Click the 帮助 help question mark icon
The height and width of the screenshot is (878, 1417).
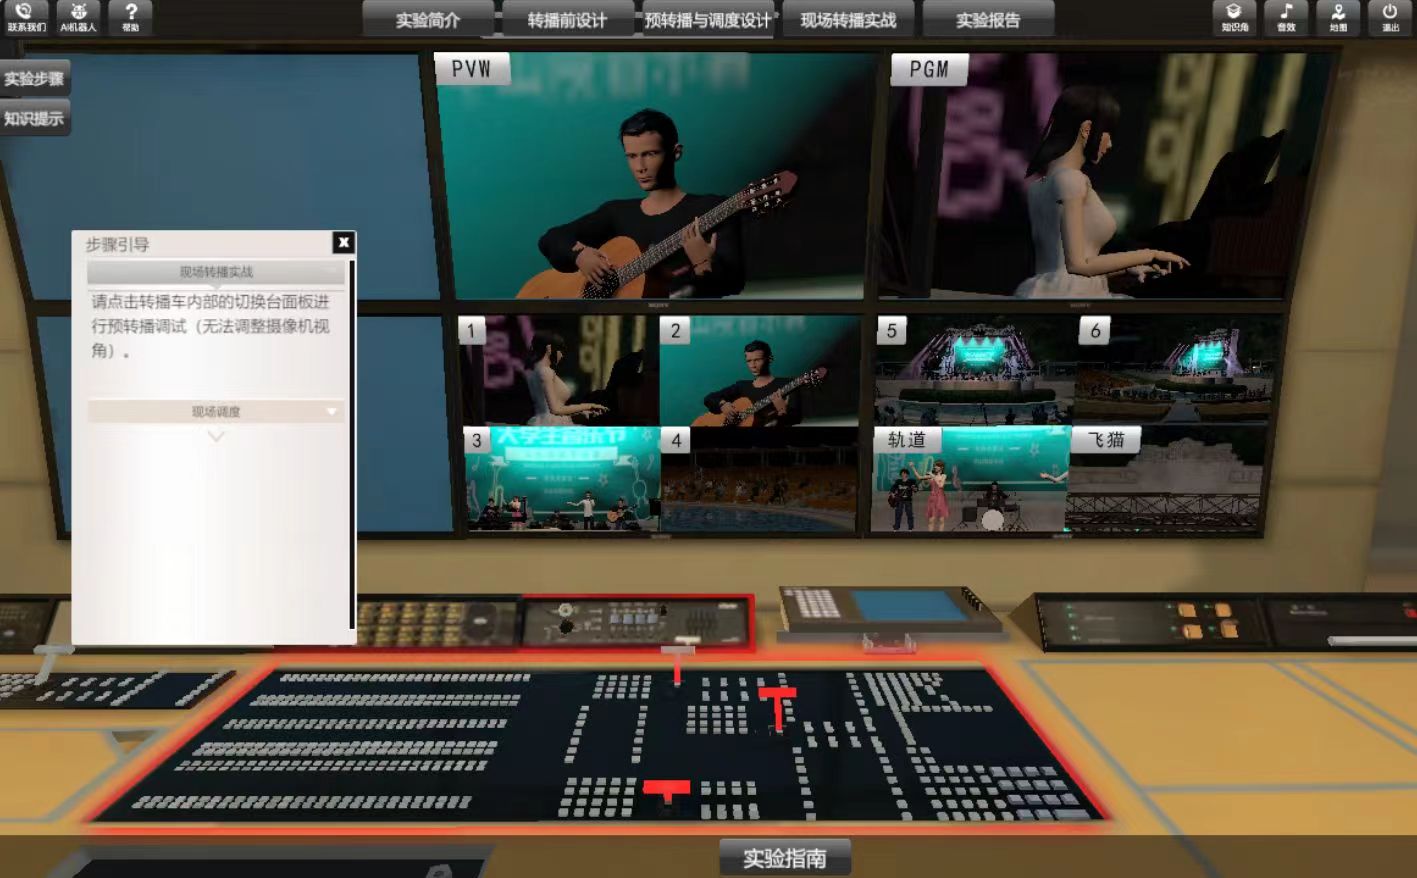pyautogui.click(x=130, y=16)
